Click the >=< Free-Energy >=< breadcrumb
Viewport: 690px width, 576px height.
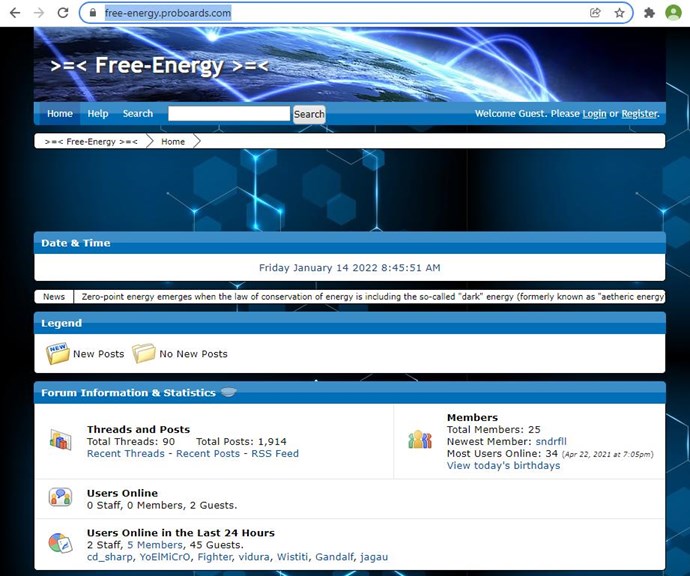91,141
